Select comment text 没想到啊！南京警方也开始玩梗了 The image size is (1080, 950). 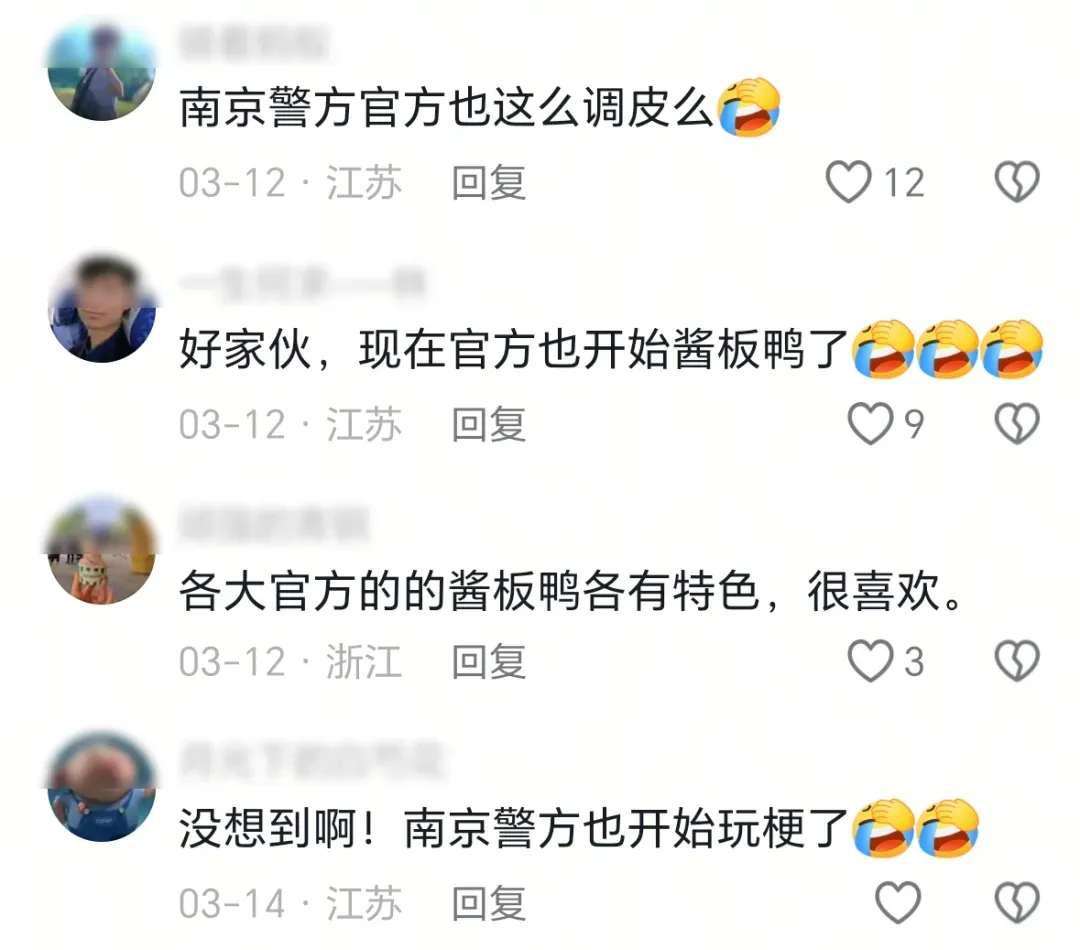[x=513, y=829]
